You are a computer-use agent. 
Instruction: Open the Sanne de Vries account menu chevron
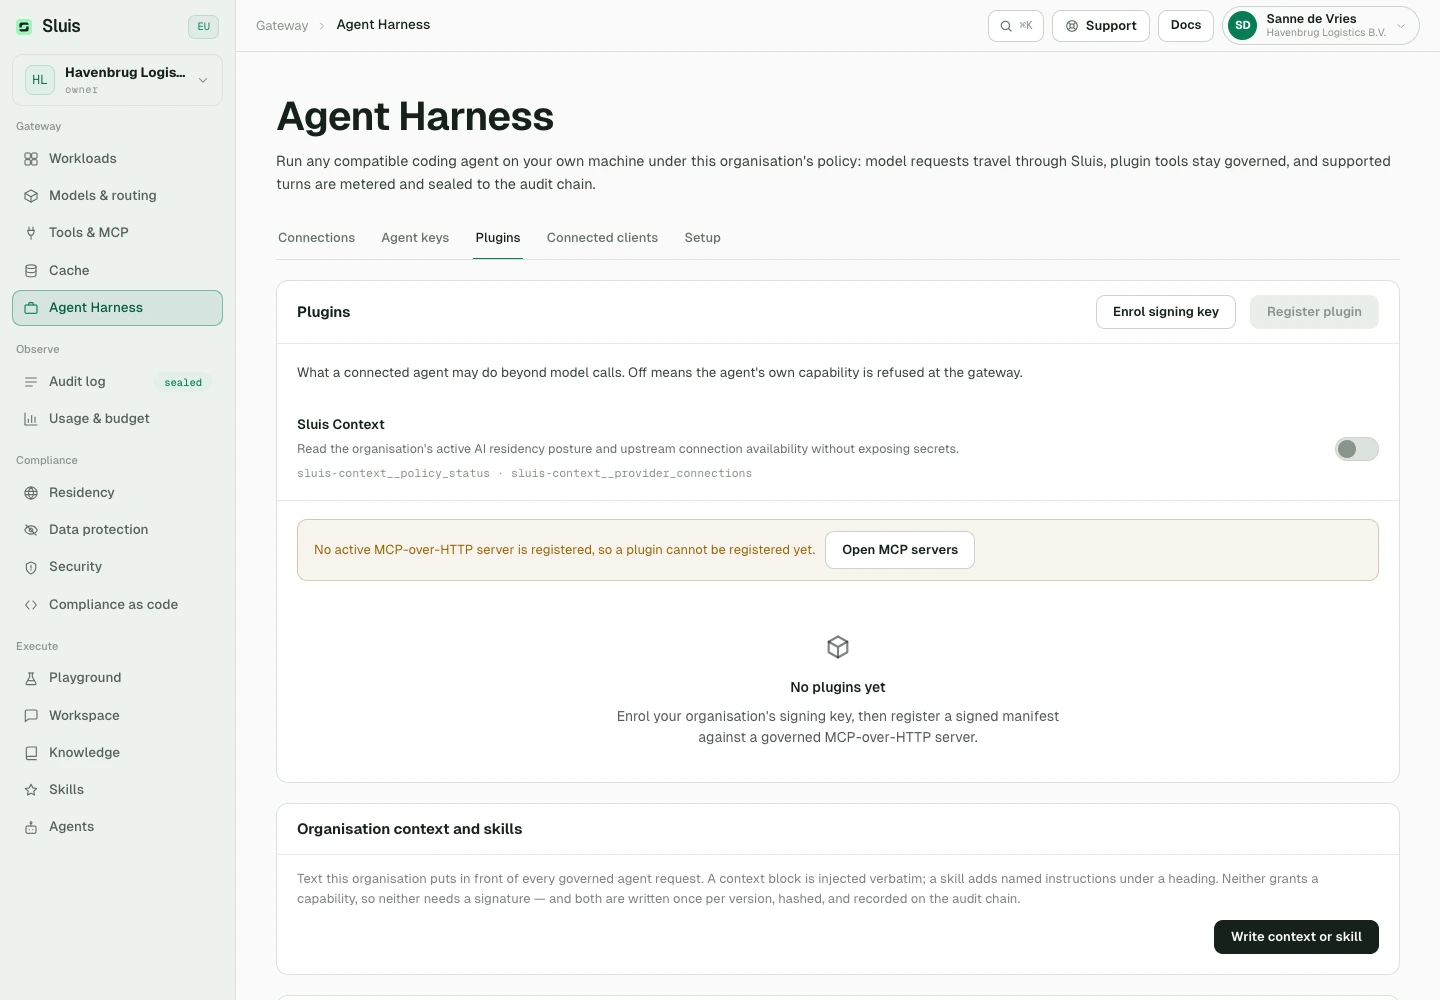coord(1401,26)
